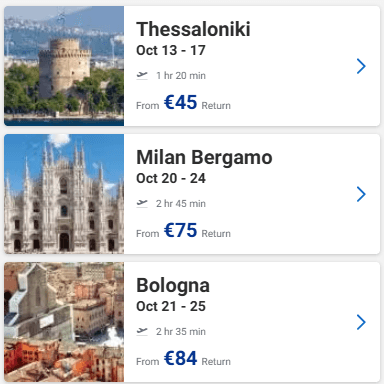Click the Oct 21 - 25 dates

(x=171, y=306)
